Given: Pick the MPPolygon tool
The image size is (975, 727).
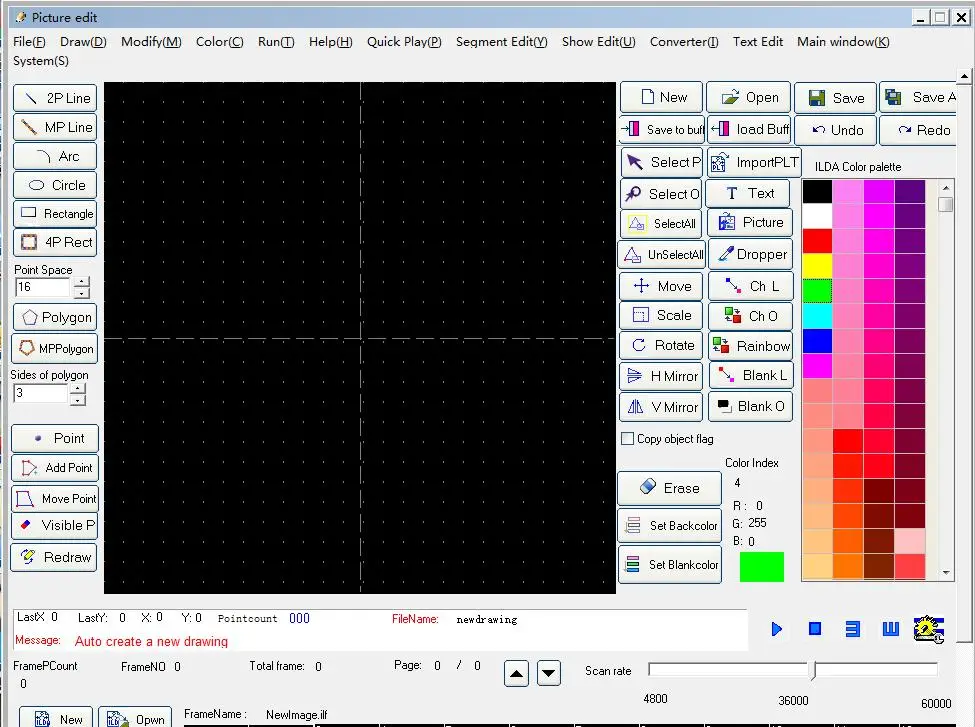Looking at the screenshot, I should [x=55, y=349].
